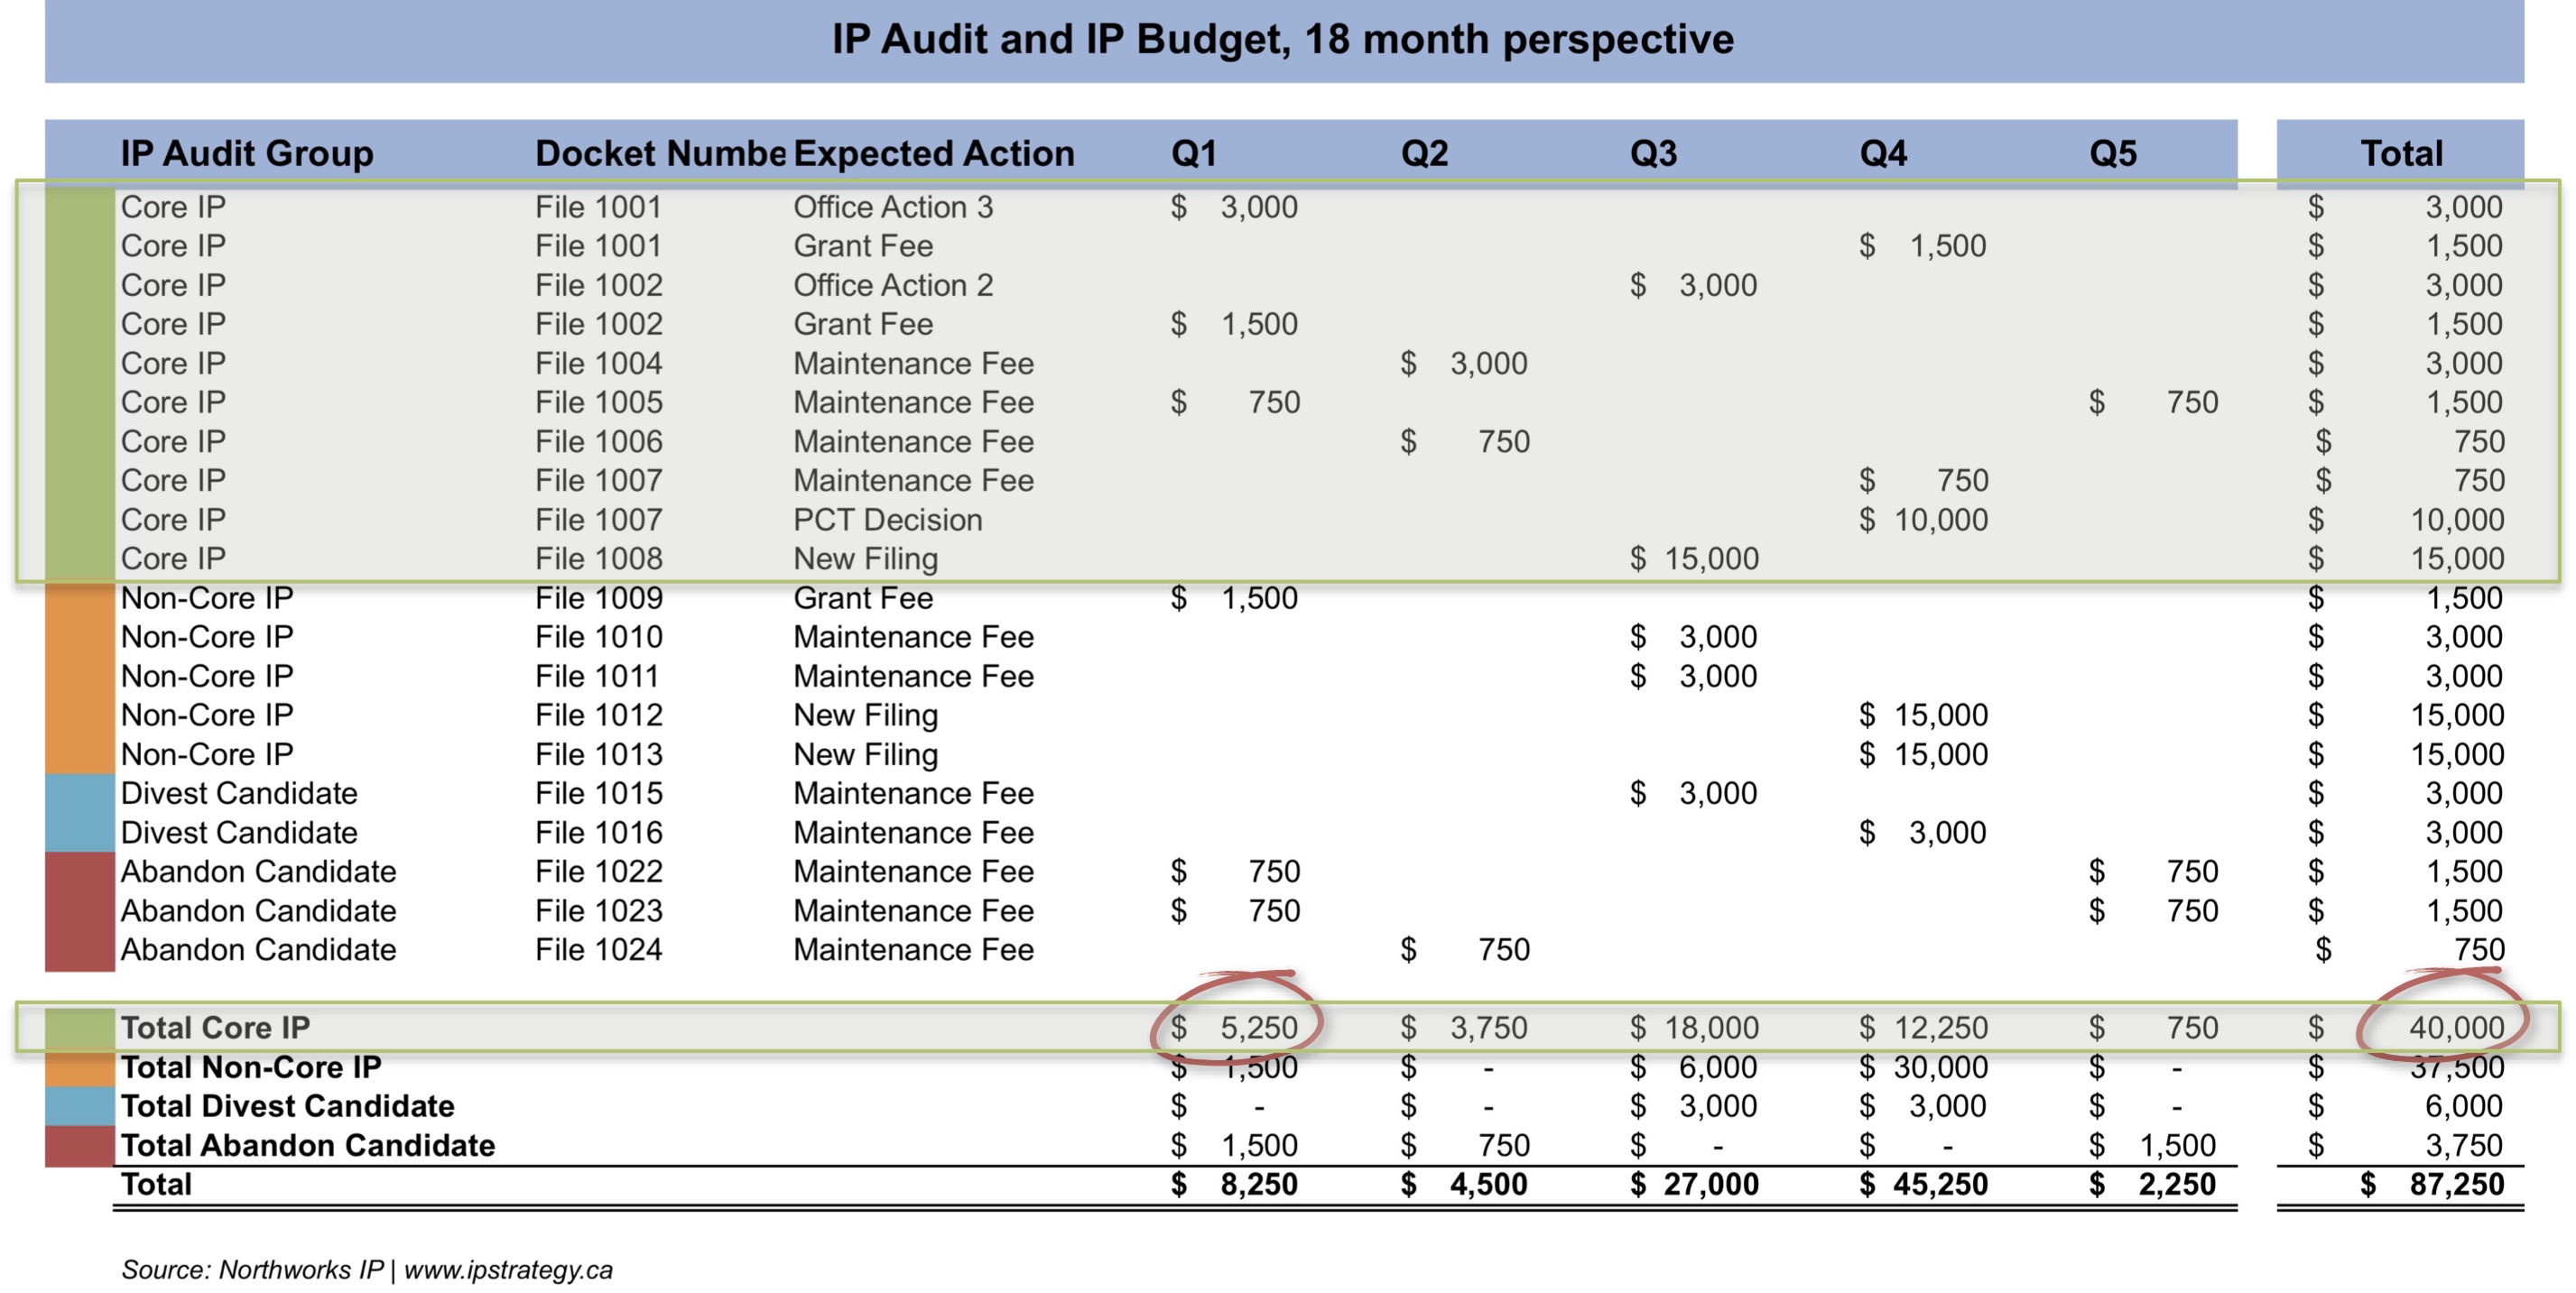
Task: Click the grand total Q3 value 27,000
Action: point(1710,1184)
